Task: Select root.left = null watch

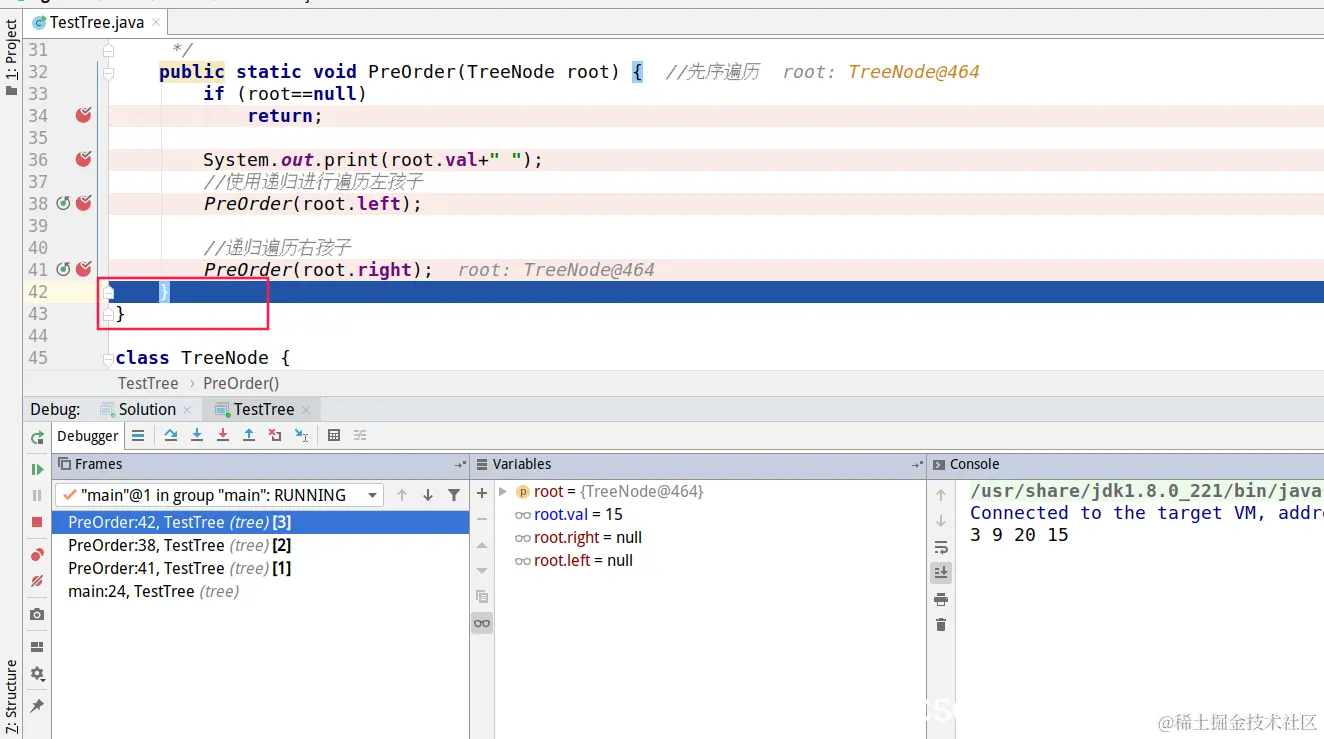Action: (574, 560)
